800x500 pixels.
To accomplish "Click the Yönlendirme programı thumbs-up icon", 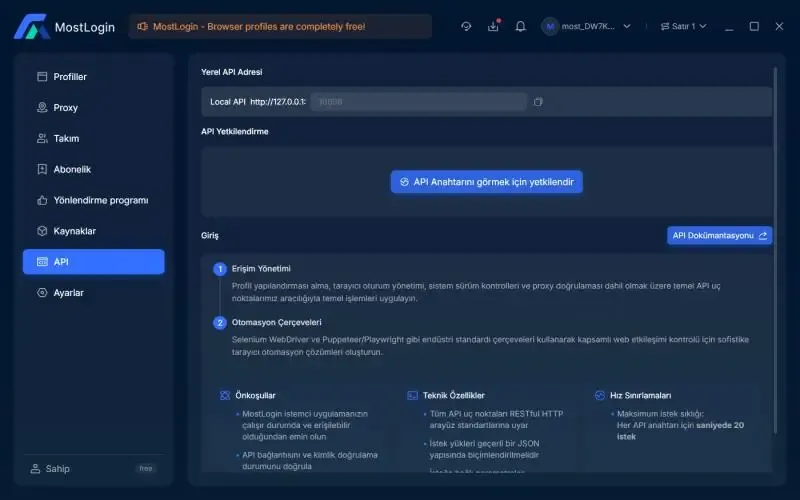I will (42, 200).
